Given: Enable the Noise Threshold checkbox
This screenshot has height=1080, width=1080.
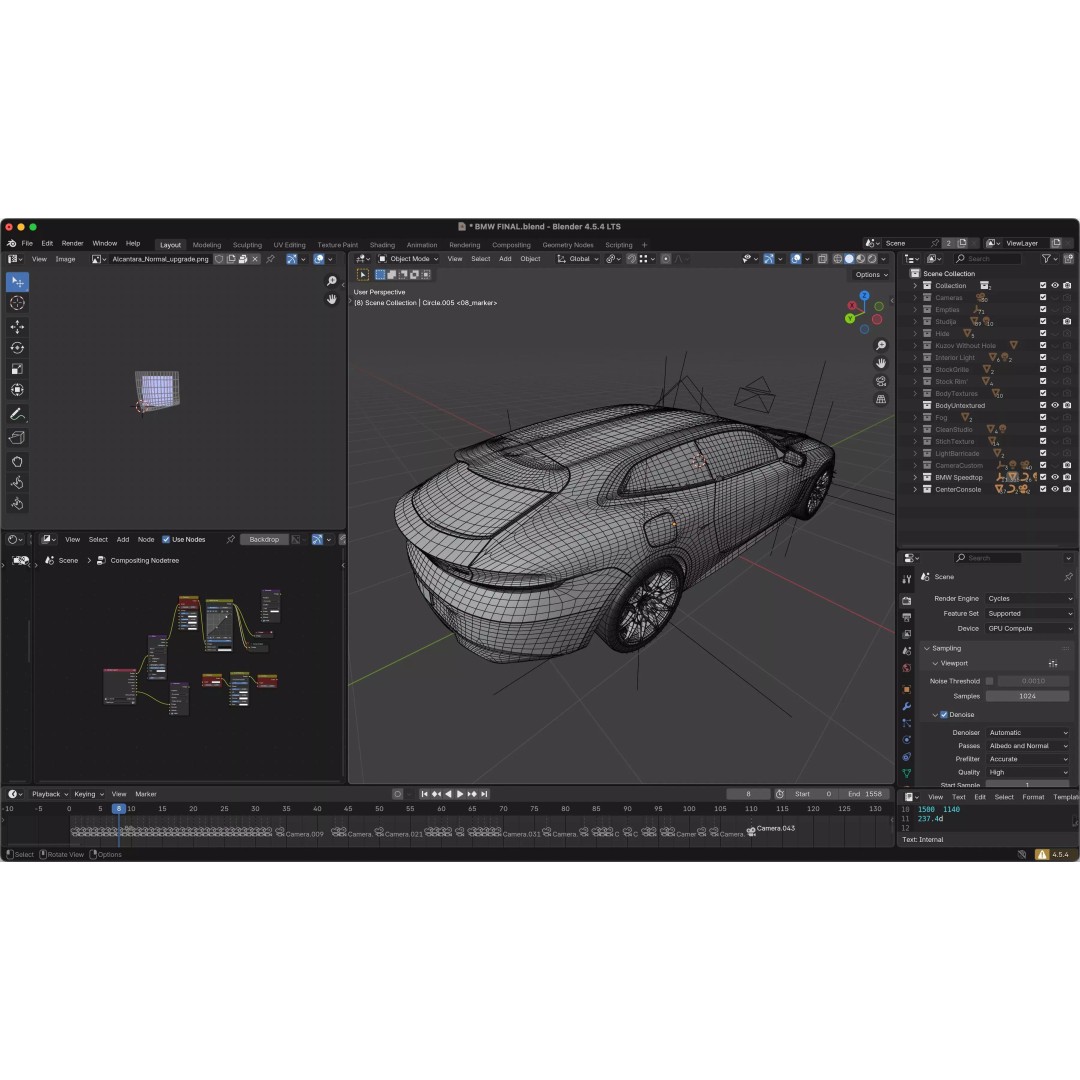Looking at the screenshot, I should click(x=989, y=681).
